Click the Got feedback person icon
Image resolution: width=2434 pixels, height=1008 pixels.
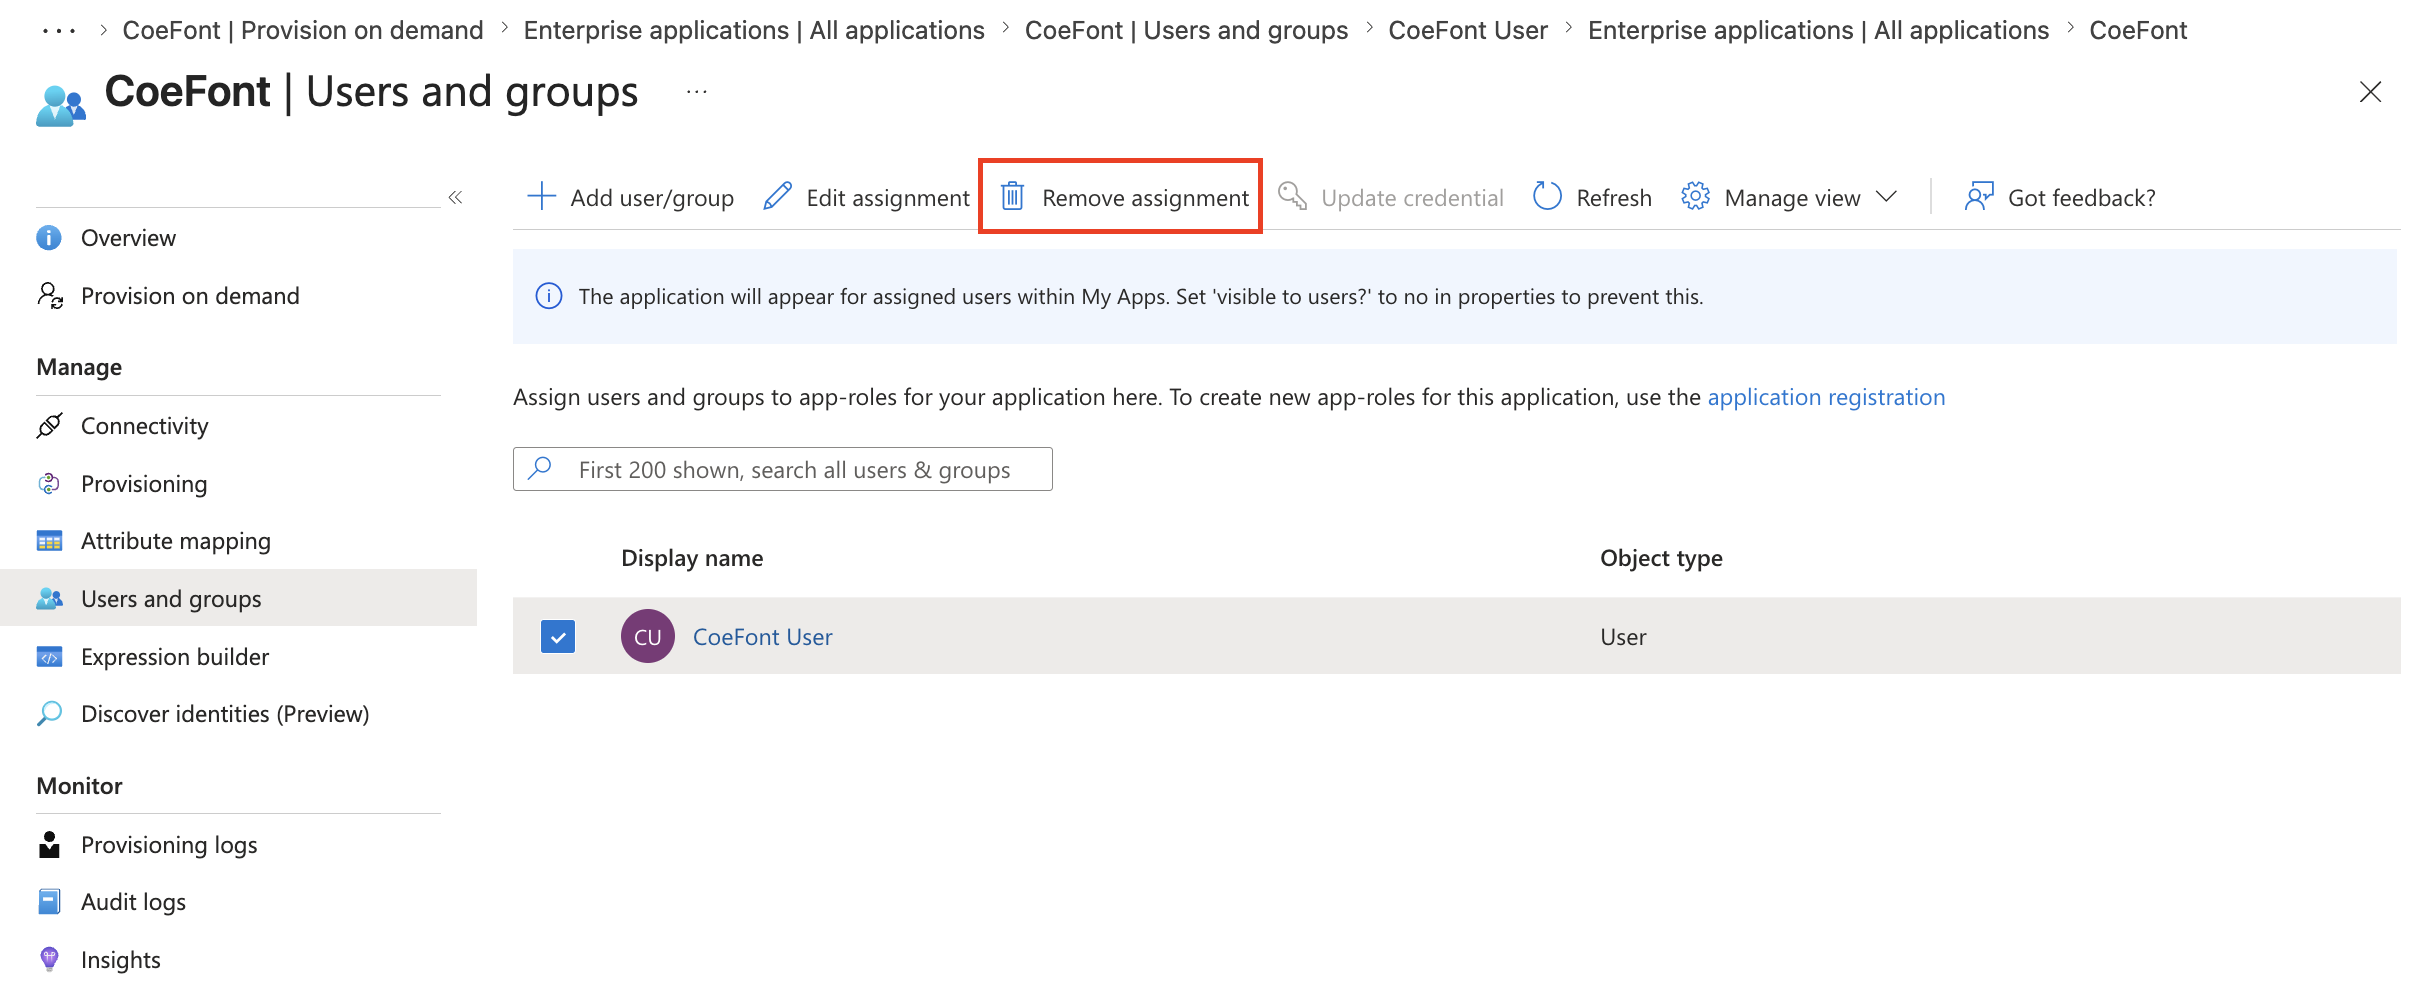point(1979,196)
